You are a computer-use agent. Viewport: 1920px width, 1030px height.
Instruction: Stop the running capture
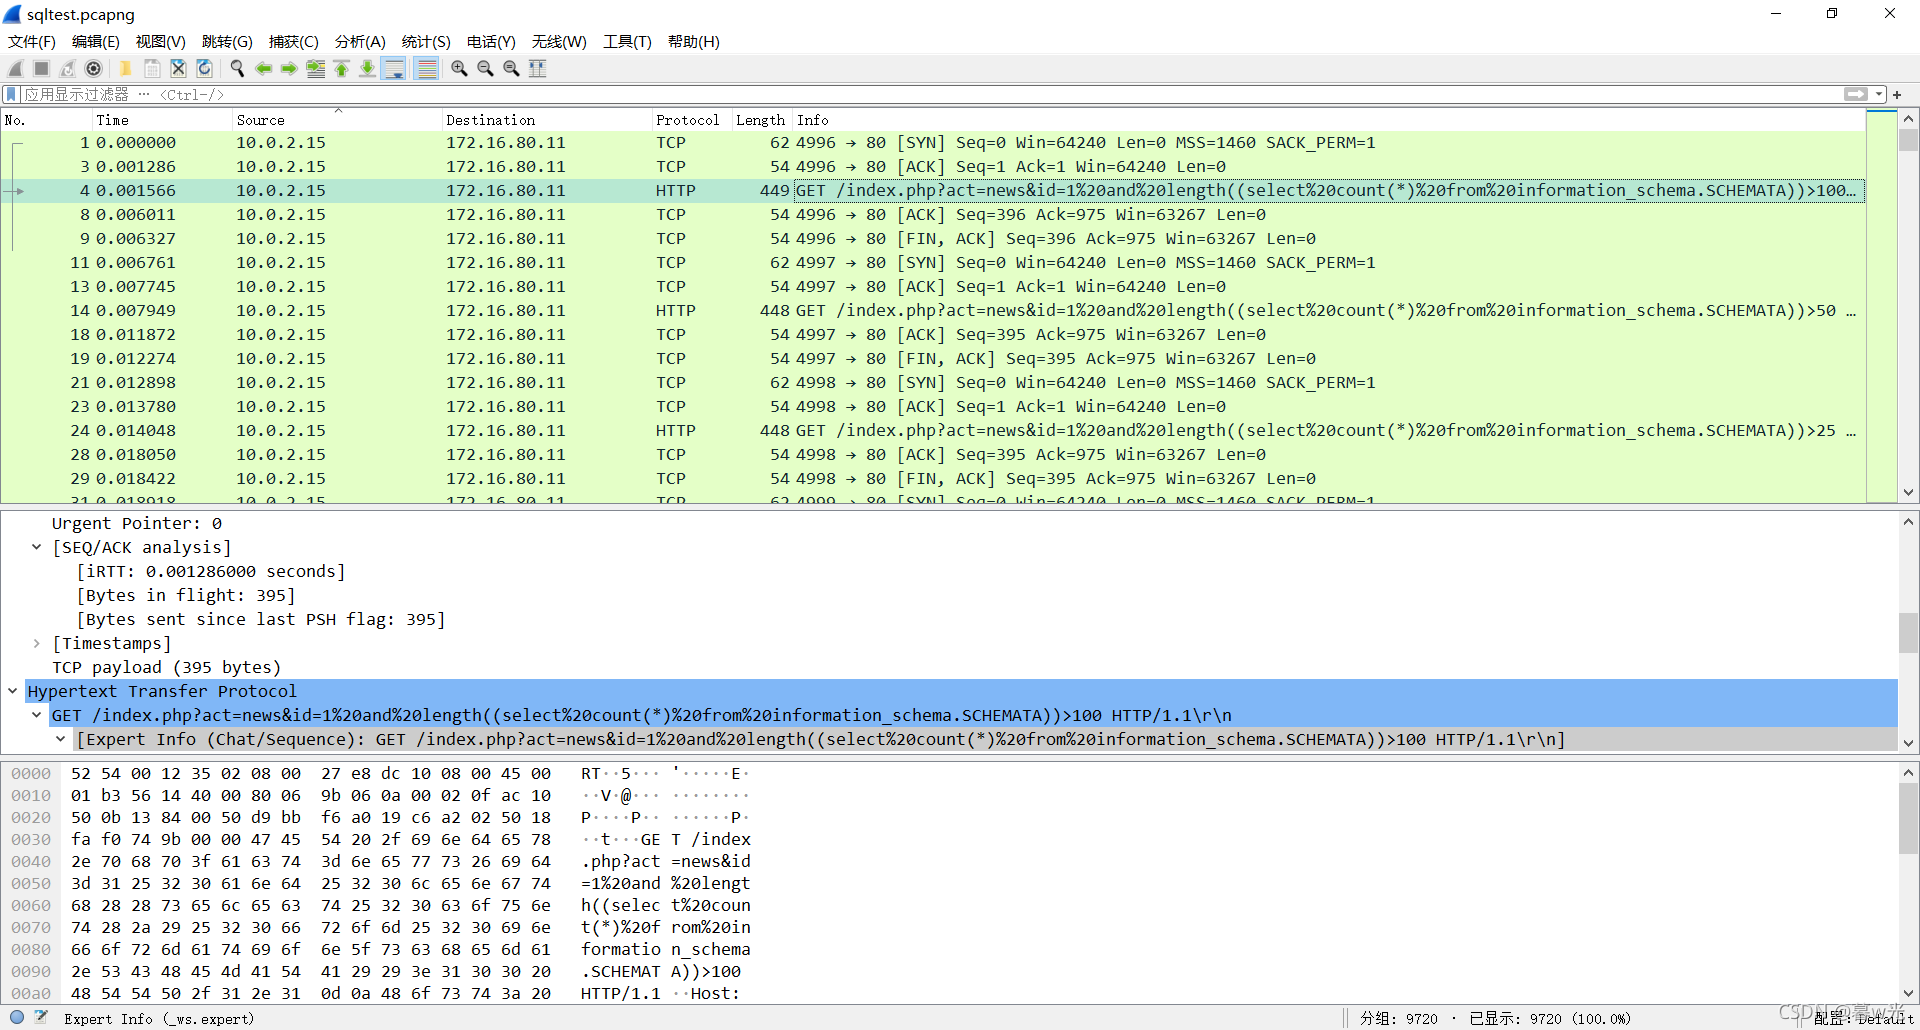[x=41, y=68]
